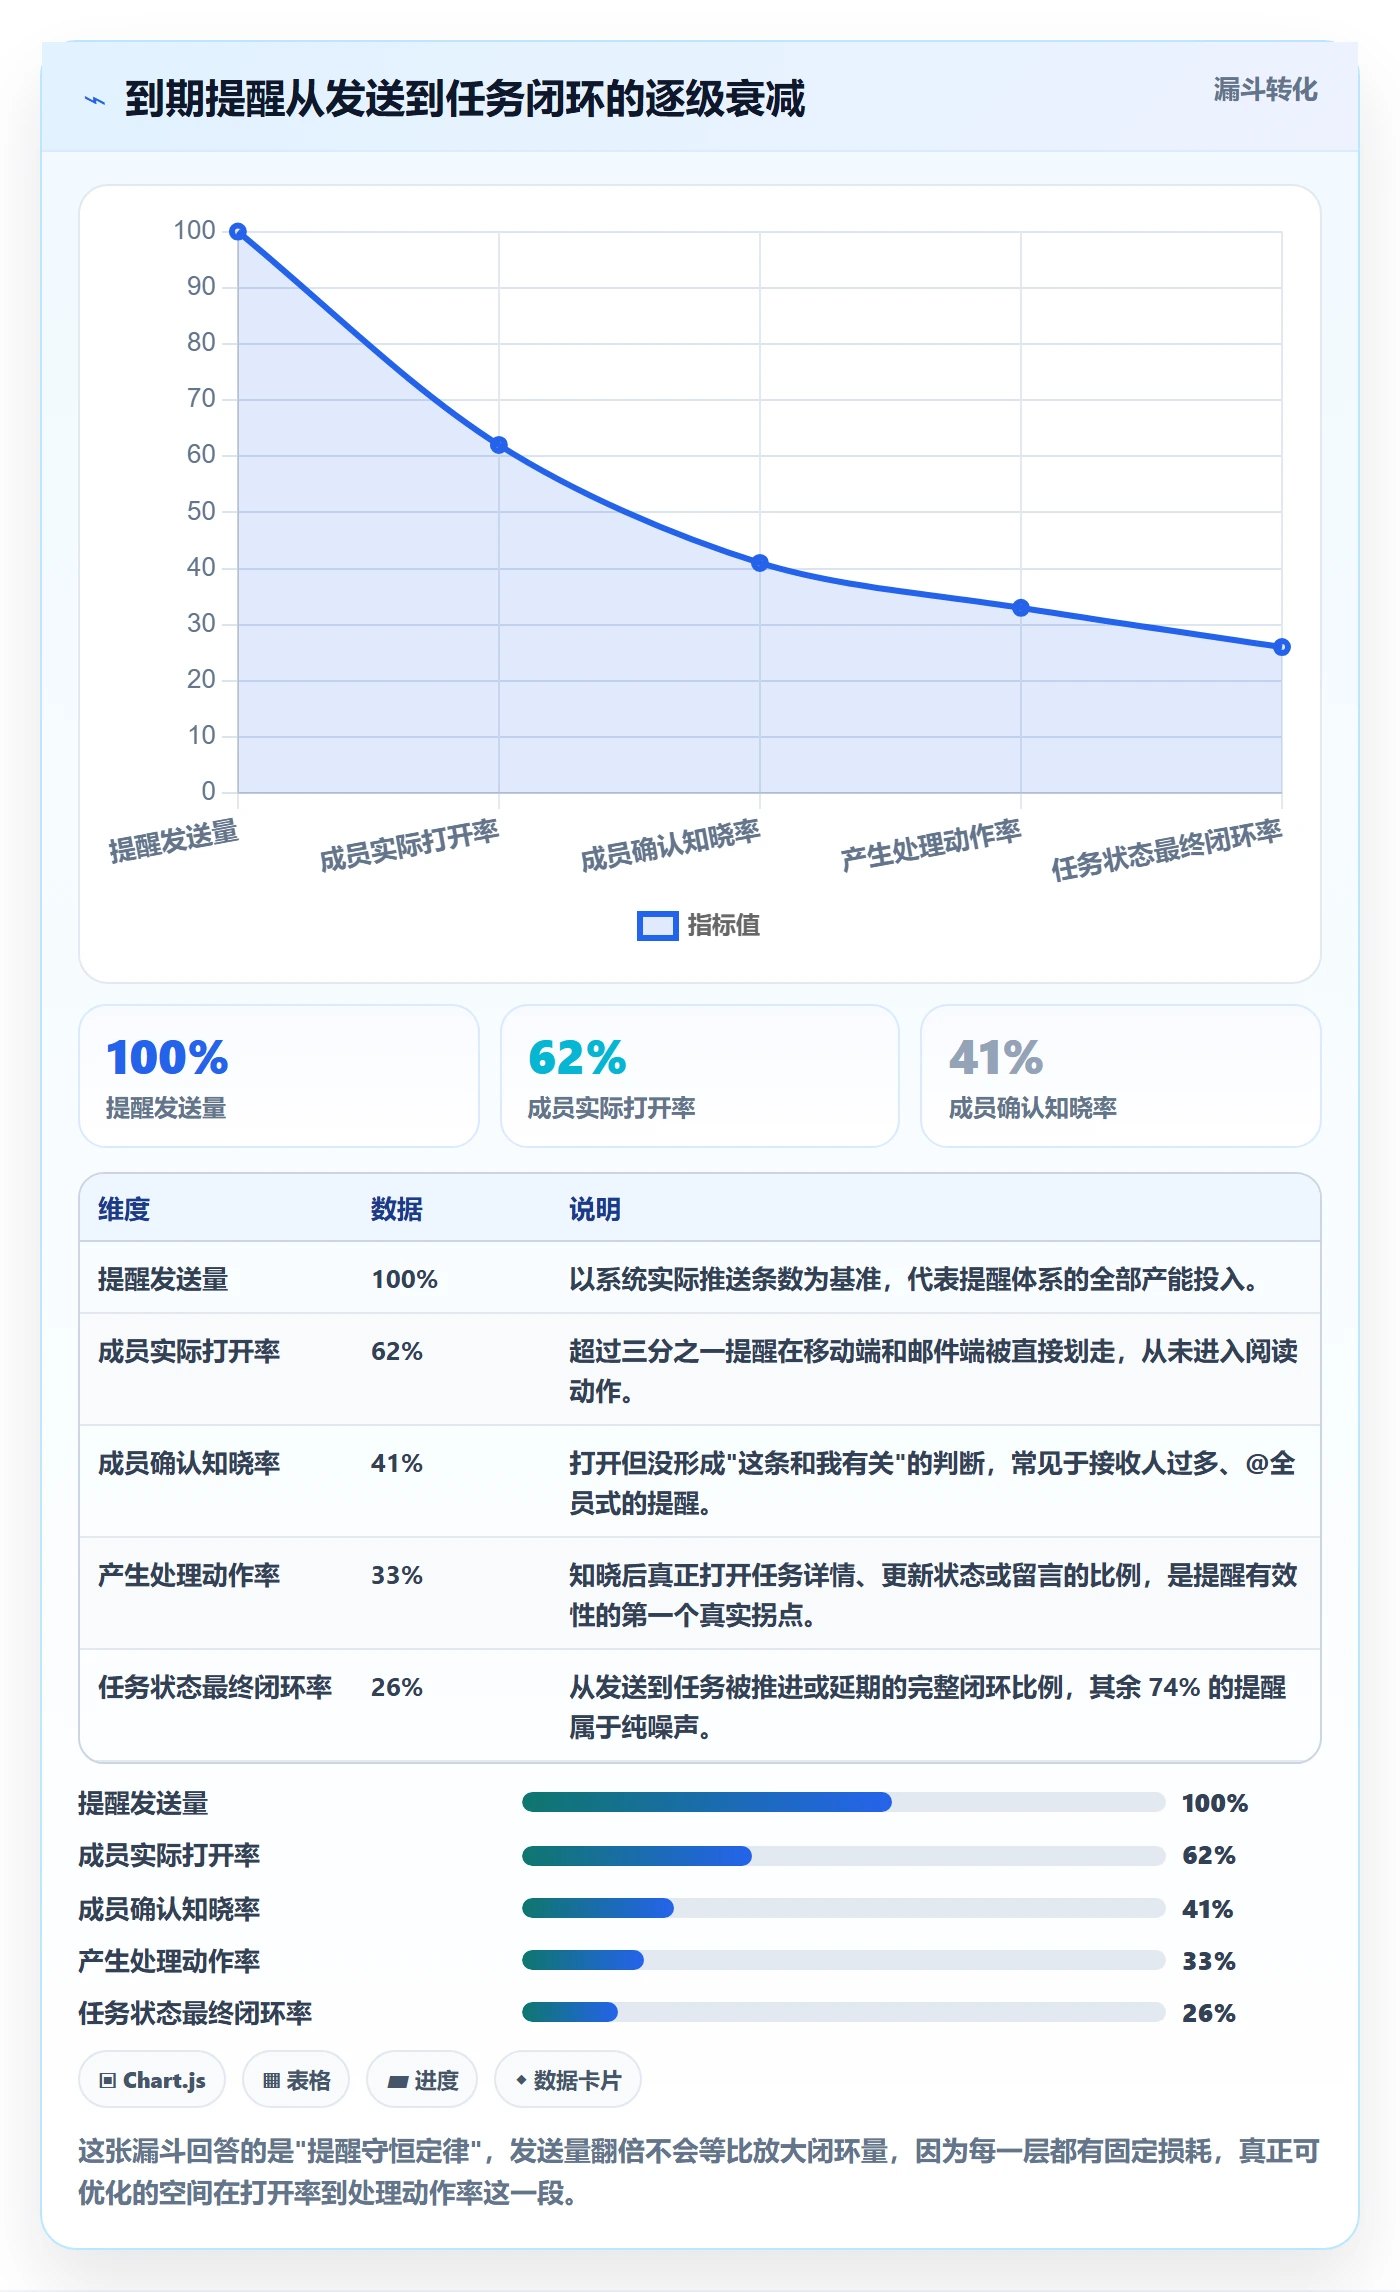The image size is (1400, 2292).
Task: Click the description starting with 超过三分之一提醒
Action: pyautogui.click(x=933, y=1371)
